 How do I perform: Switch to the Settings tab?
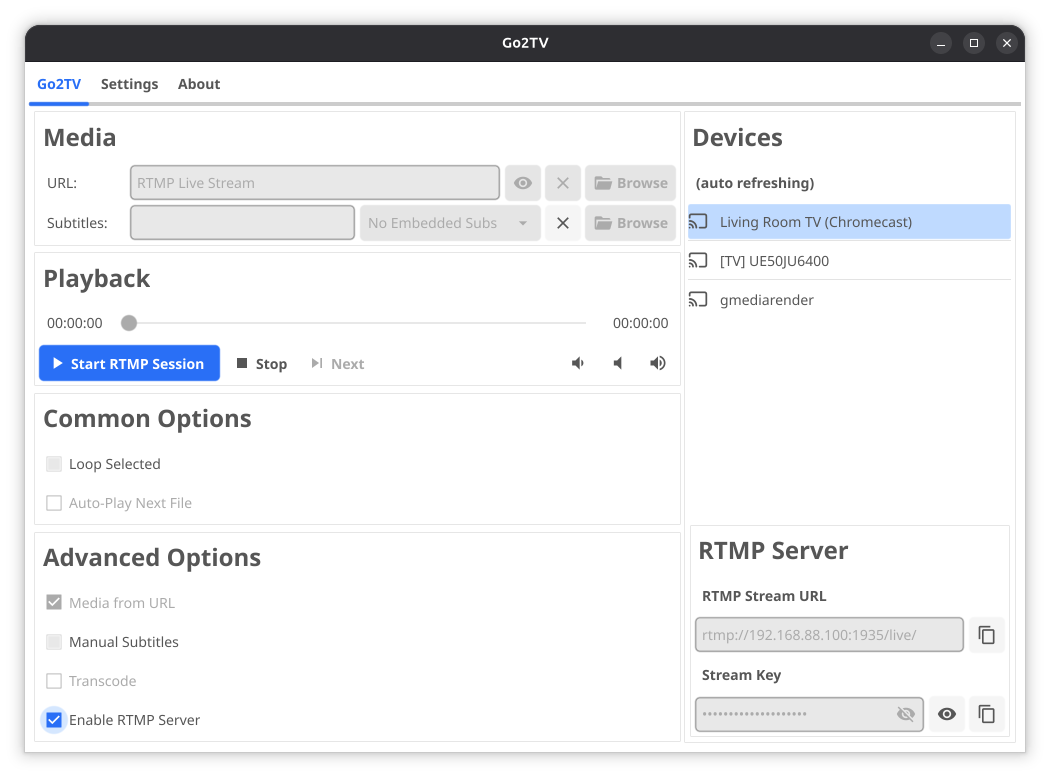click(129, 84)
